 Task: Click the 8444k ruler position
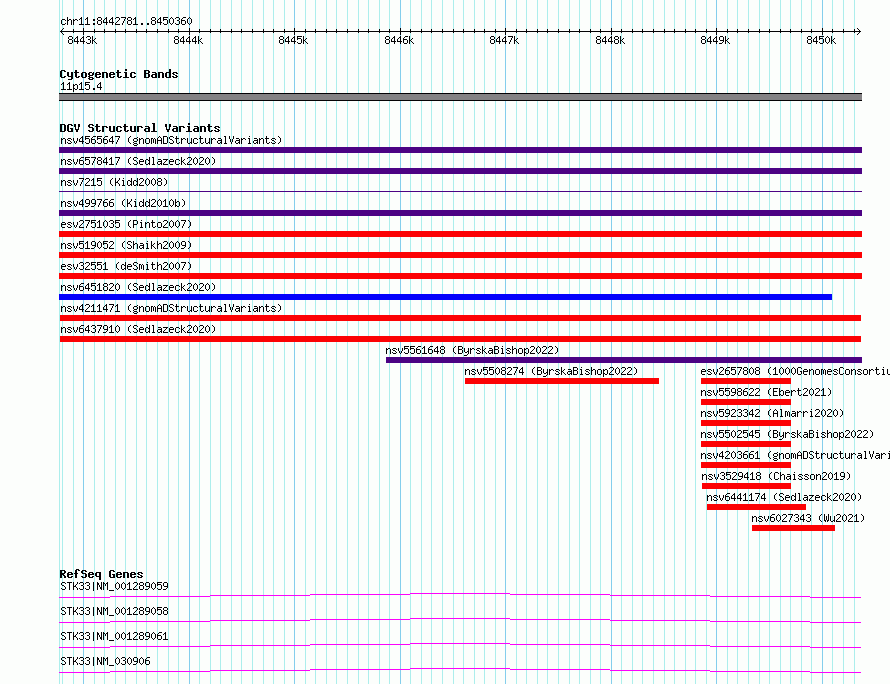188,40
